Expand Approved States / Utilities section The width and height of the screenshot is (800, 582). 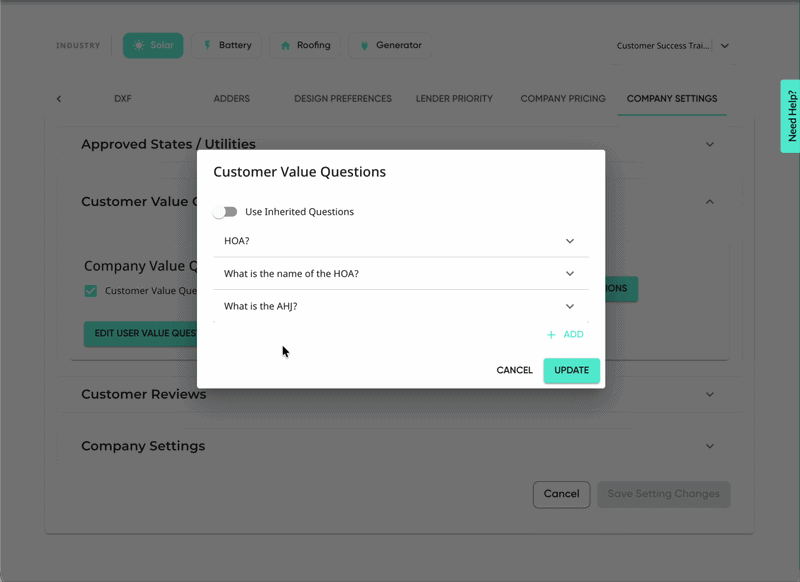(x=710, y=144)
